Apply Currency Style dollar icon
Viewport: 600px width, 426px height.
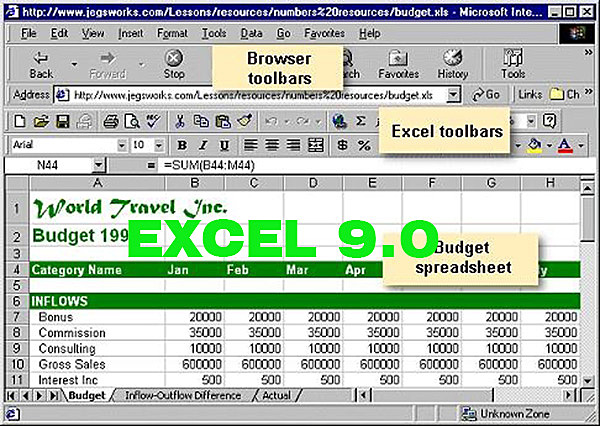343,145
